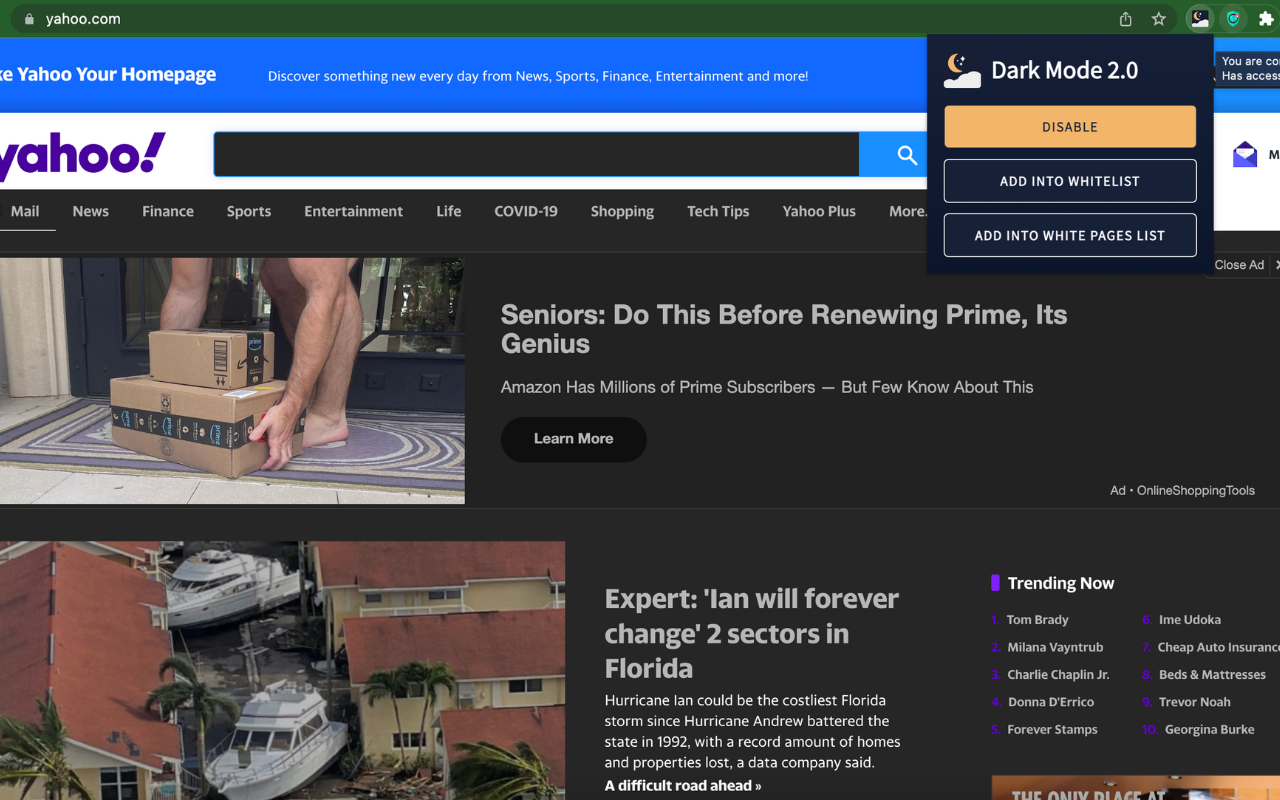Open trending topic Cheap Auto Insurance

[1218, 647]
